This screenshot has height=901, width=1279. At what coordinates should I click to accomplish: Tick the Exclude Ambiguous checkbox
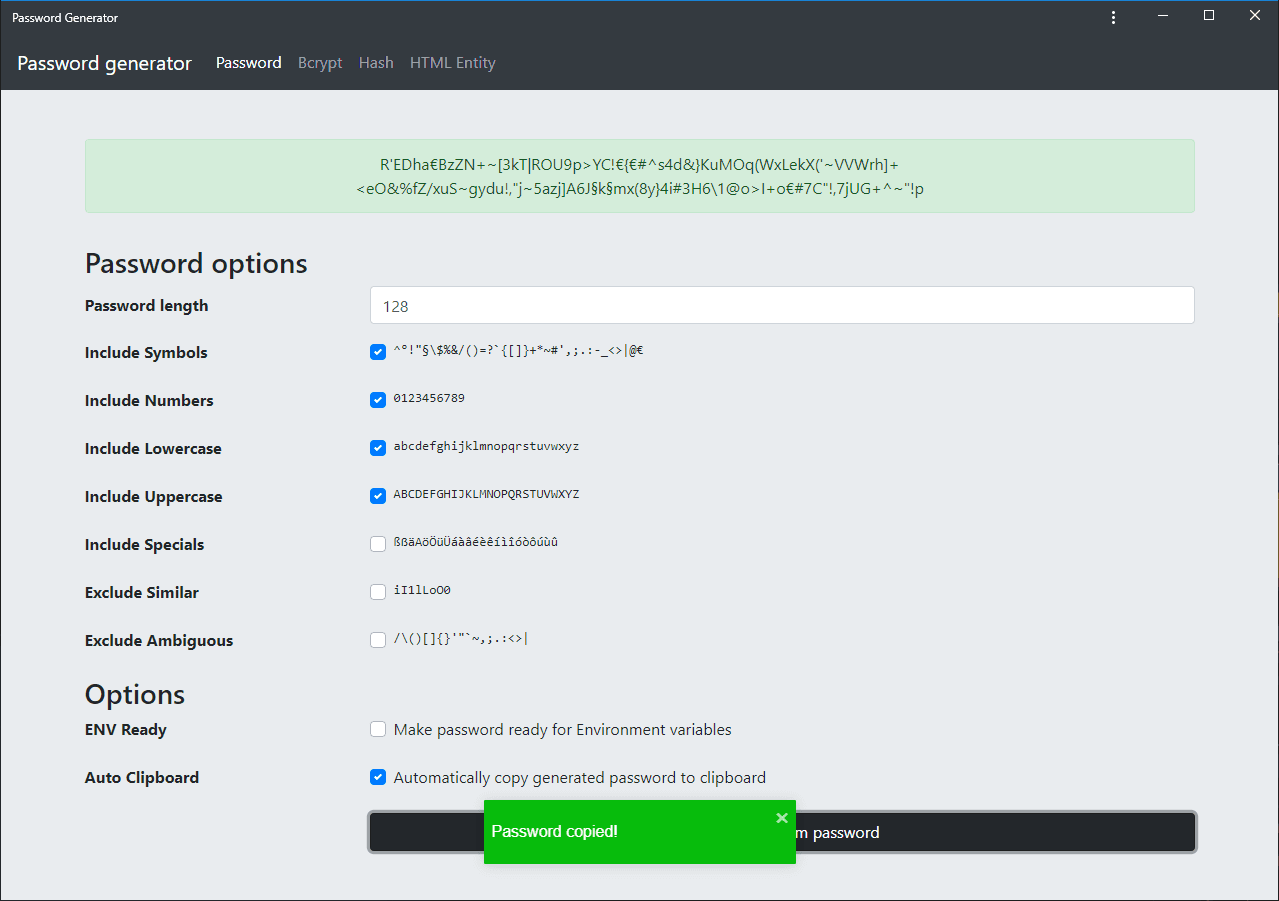[x=378, y=640]
